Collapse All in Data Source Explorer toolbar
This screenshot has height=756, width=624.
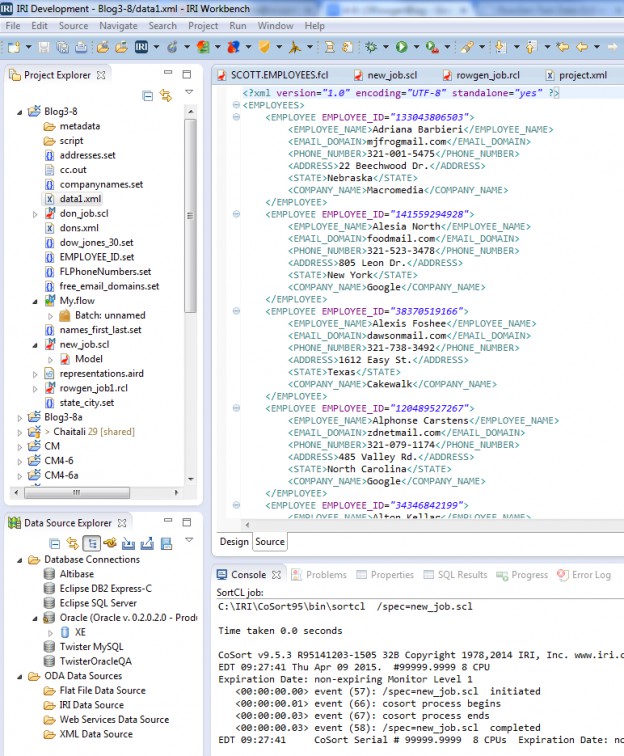click(x=55, y=544)
